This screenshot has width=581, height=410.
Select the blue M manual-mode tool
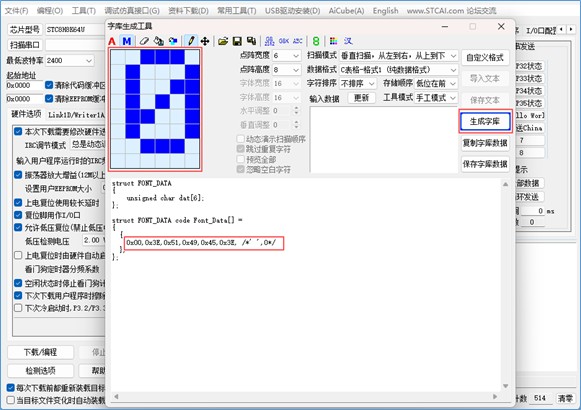(127, 41)
